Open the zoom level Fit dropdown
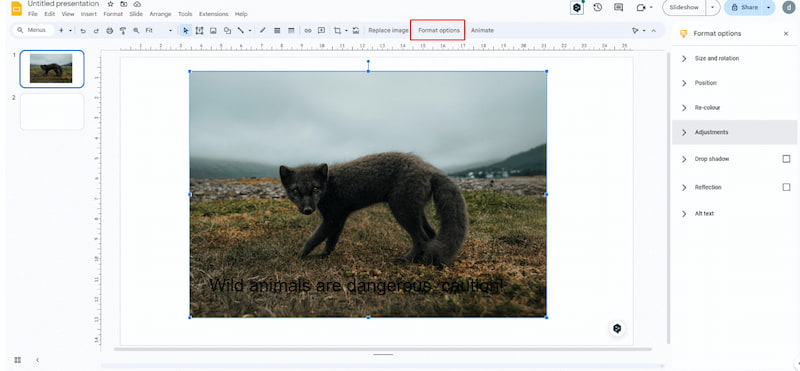Viewport: 800px width, 371px height. point(159,31)
